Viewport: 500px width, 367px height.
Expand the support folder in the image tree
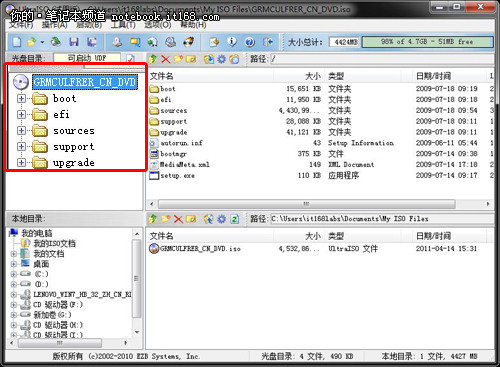pyautogui.click(x=22, y=146)
